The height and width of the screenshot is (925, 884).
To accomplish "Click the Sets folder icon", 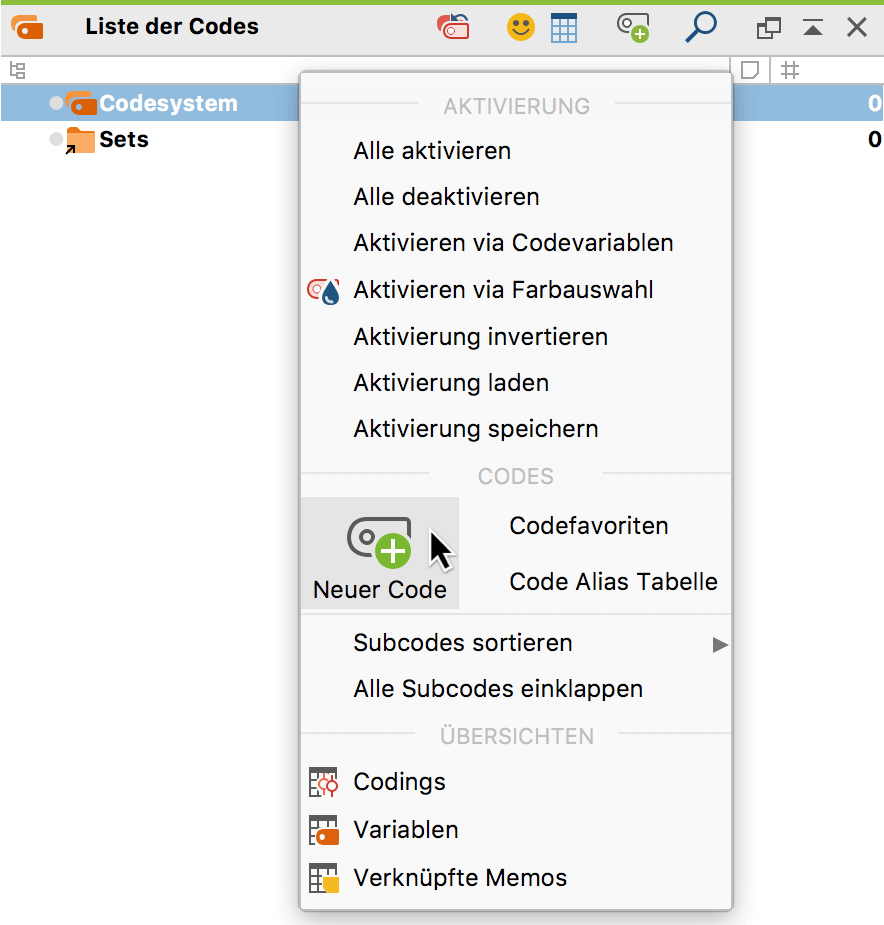I will pyautogui.click(x=80, y=140).
